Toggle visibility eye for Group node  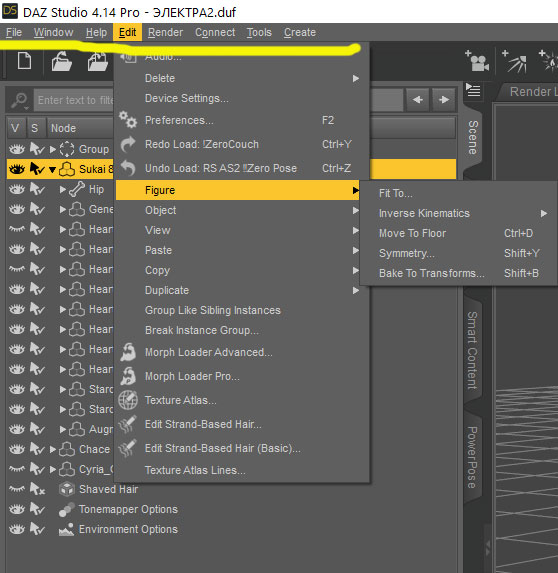click(17, 149)
